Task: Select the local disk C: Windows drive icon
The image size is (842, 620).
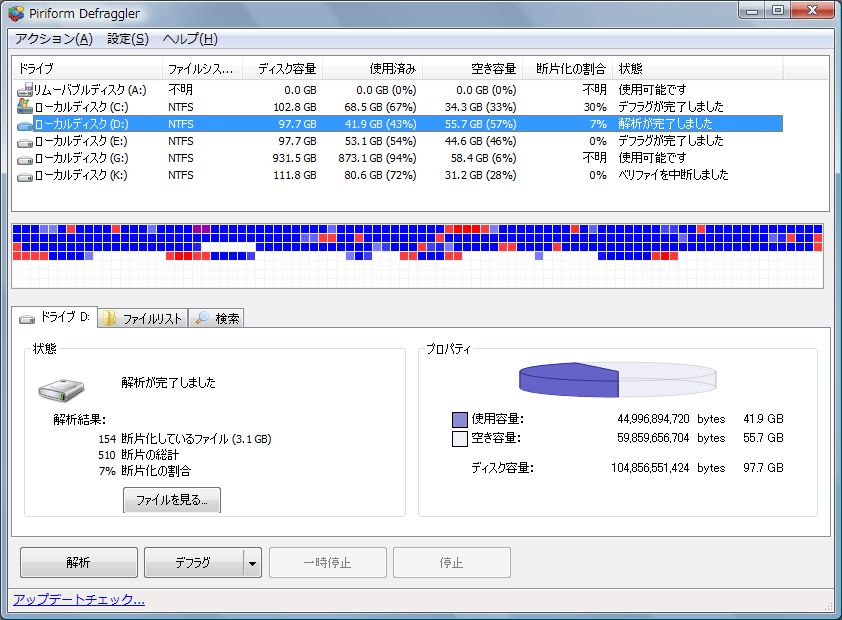Action: [x=25, y=106]
